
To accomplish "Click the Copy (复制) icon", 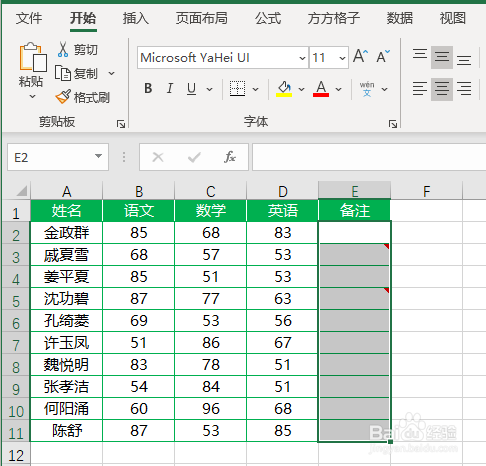I will tap(63, 73).
